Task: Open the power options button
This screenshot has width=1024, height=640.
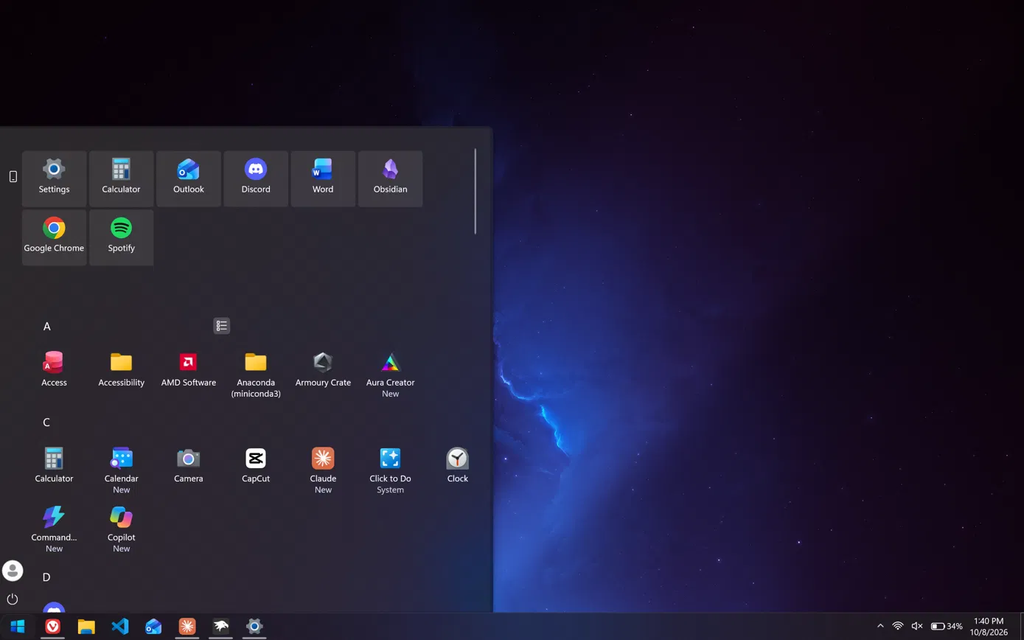Action: 12,599
